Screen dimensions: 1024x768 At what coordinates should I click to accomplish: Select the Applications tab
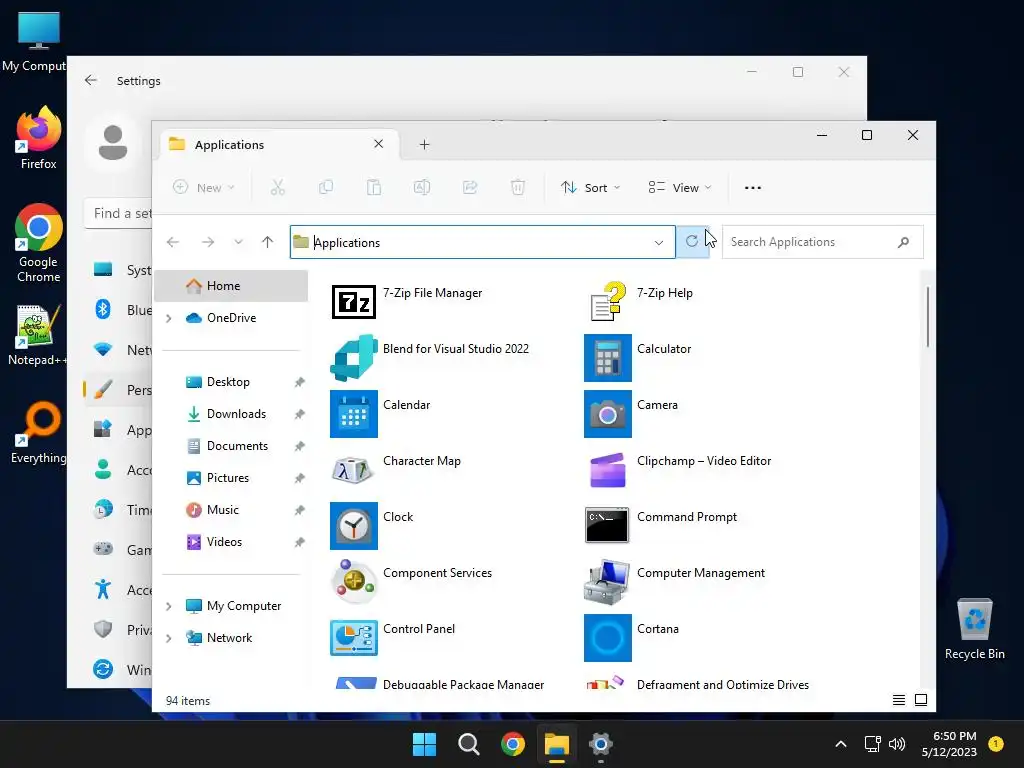[279, 144]
